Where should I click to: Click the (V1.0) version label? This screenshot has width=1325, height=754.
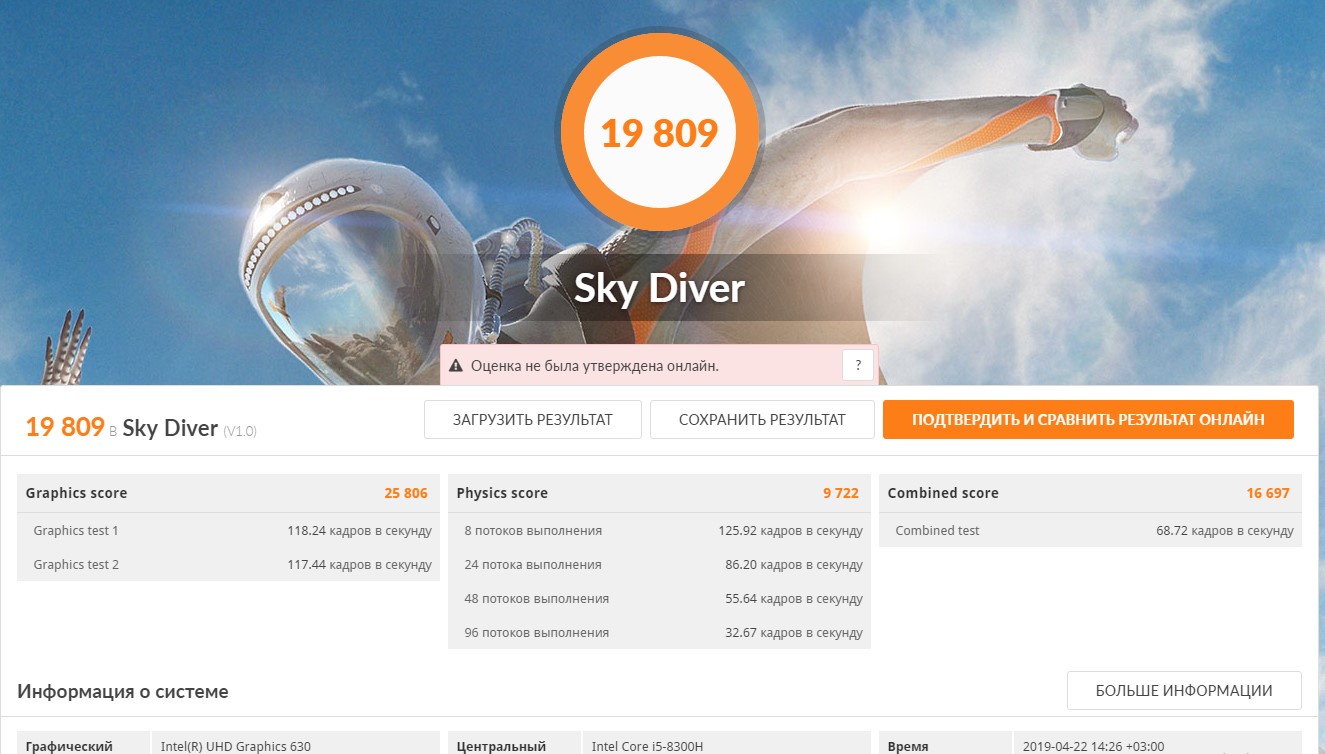(x=240, y=431)
